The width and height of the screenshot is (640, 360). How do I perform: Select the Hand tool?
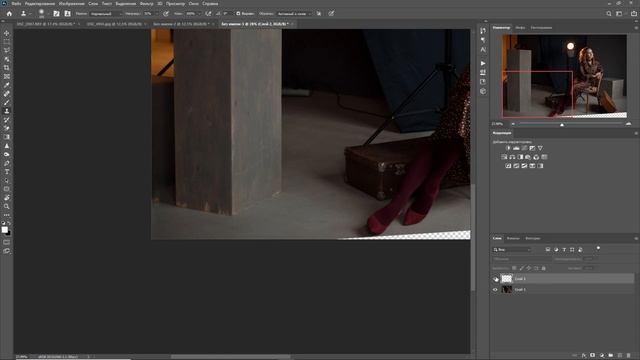coord(7,198)
